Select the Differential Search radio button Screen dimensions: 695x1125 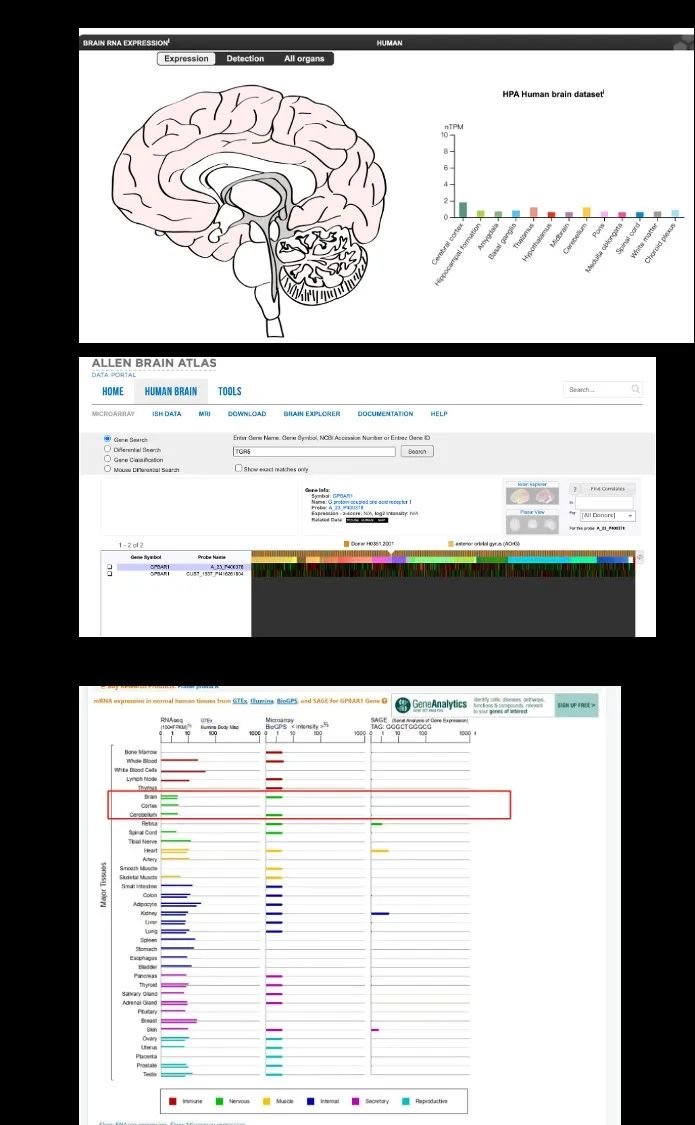pyautogui.click(x=108, y=448)
